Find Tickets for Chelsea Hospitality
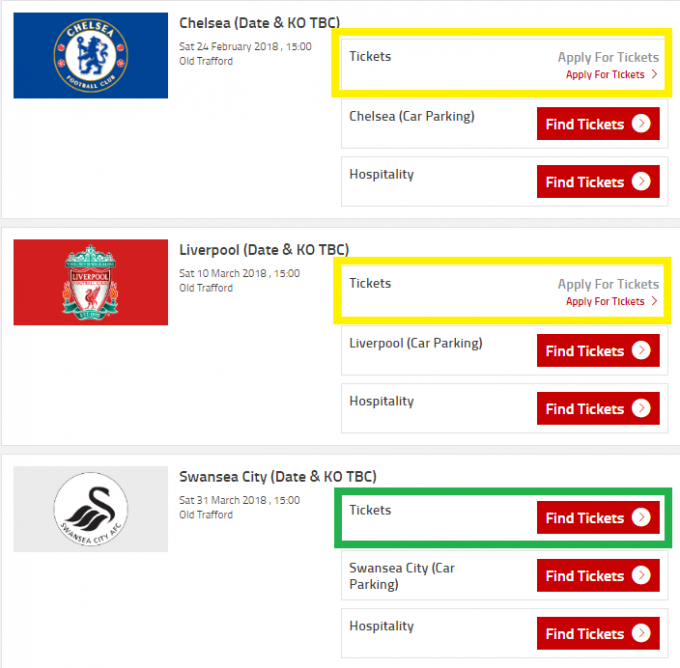The image size is (680, 668). 598,183
